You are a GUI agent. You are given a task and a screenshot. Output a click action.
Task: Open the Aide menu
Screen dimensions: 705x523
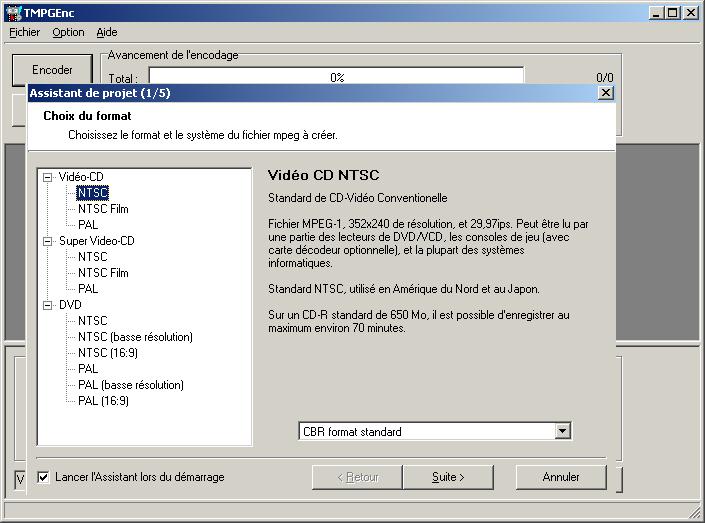[x=106, y=32]
